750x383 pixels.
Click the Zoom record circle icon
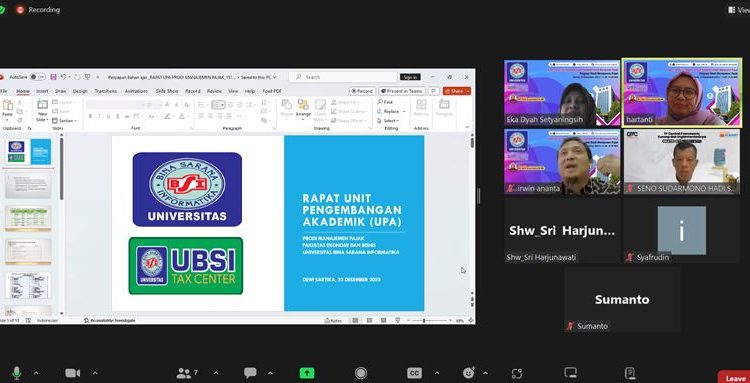(361, 373)
